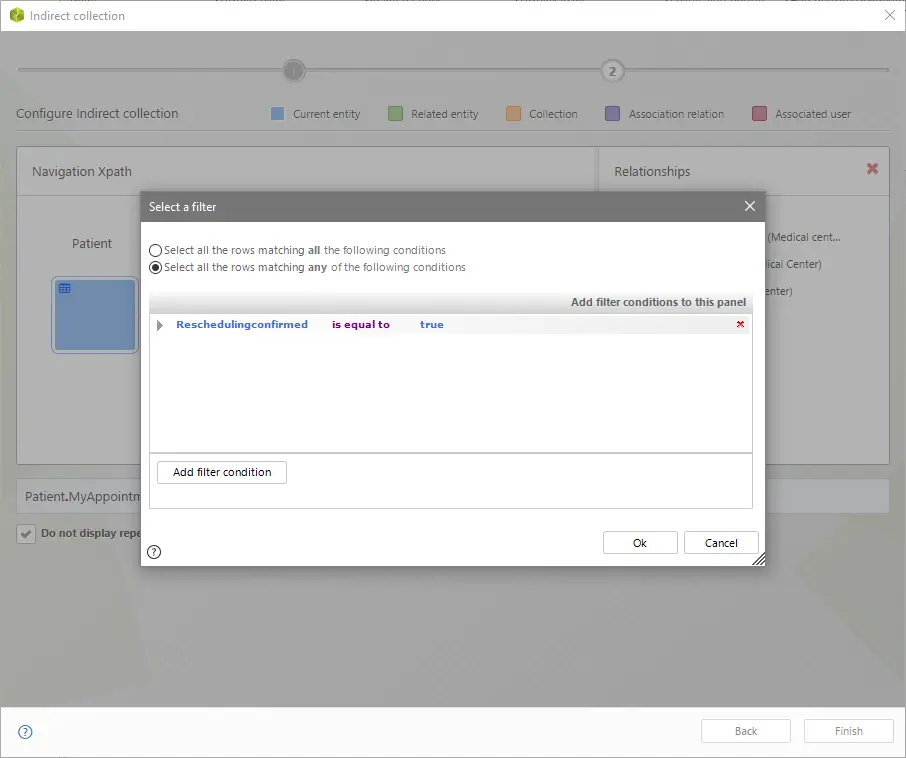The image size is (906, 758).
Task: Change the 'true' filter value
Action: tap(432, 325)
